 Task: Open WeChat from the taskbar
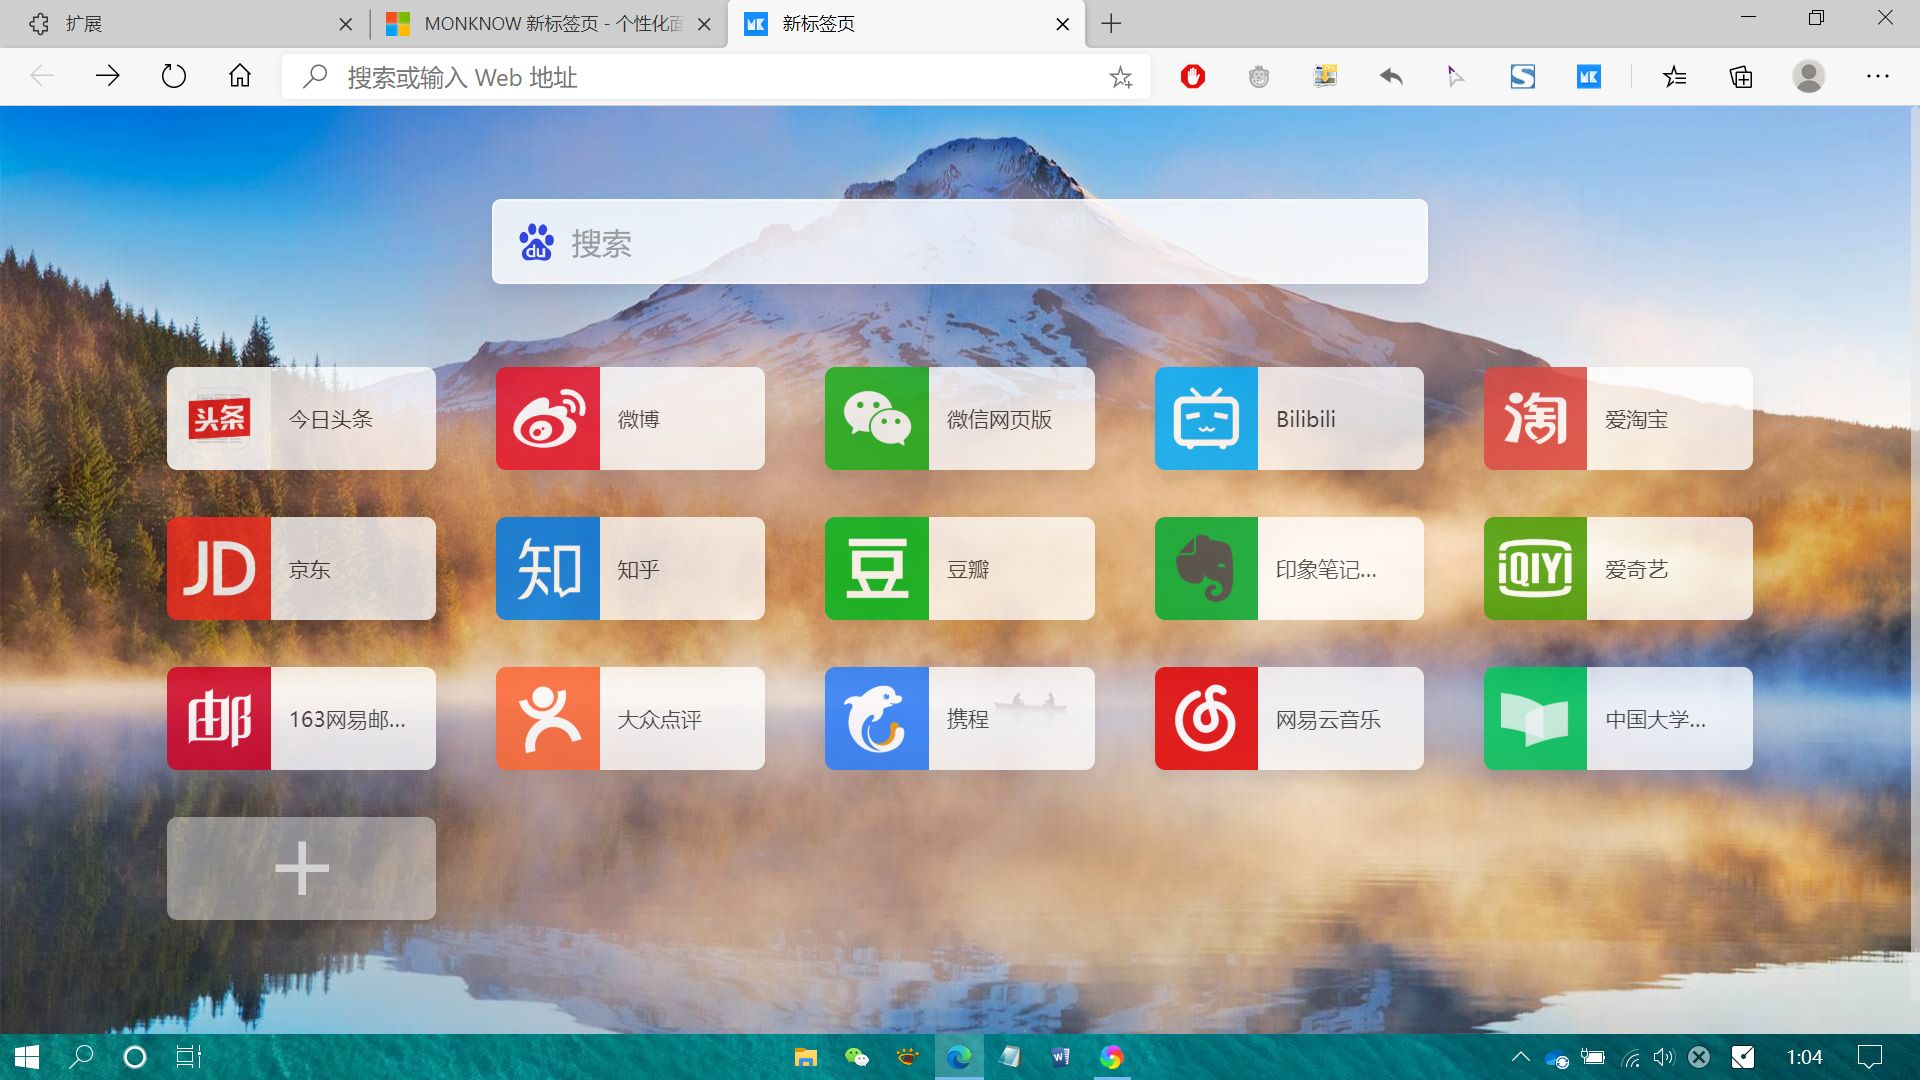tap(858, 1057)
